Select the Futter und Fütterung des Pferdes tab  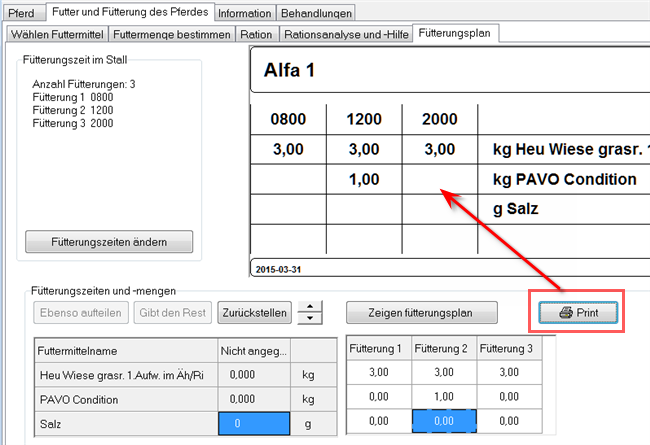coord(130,12)
